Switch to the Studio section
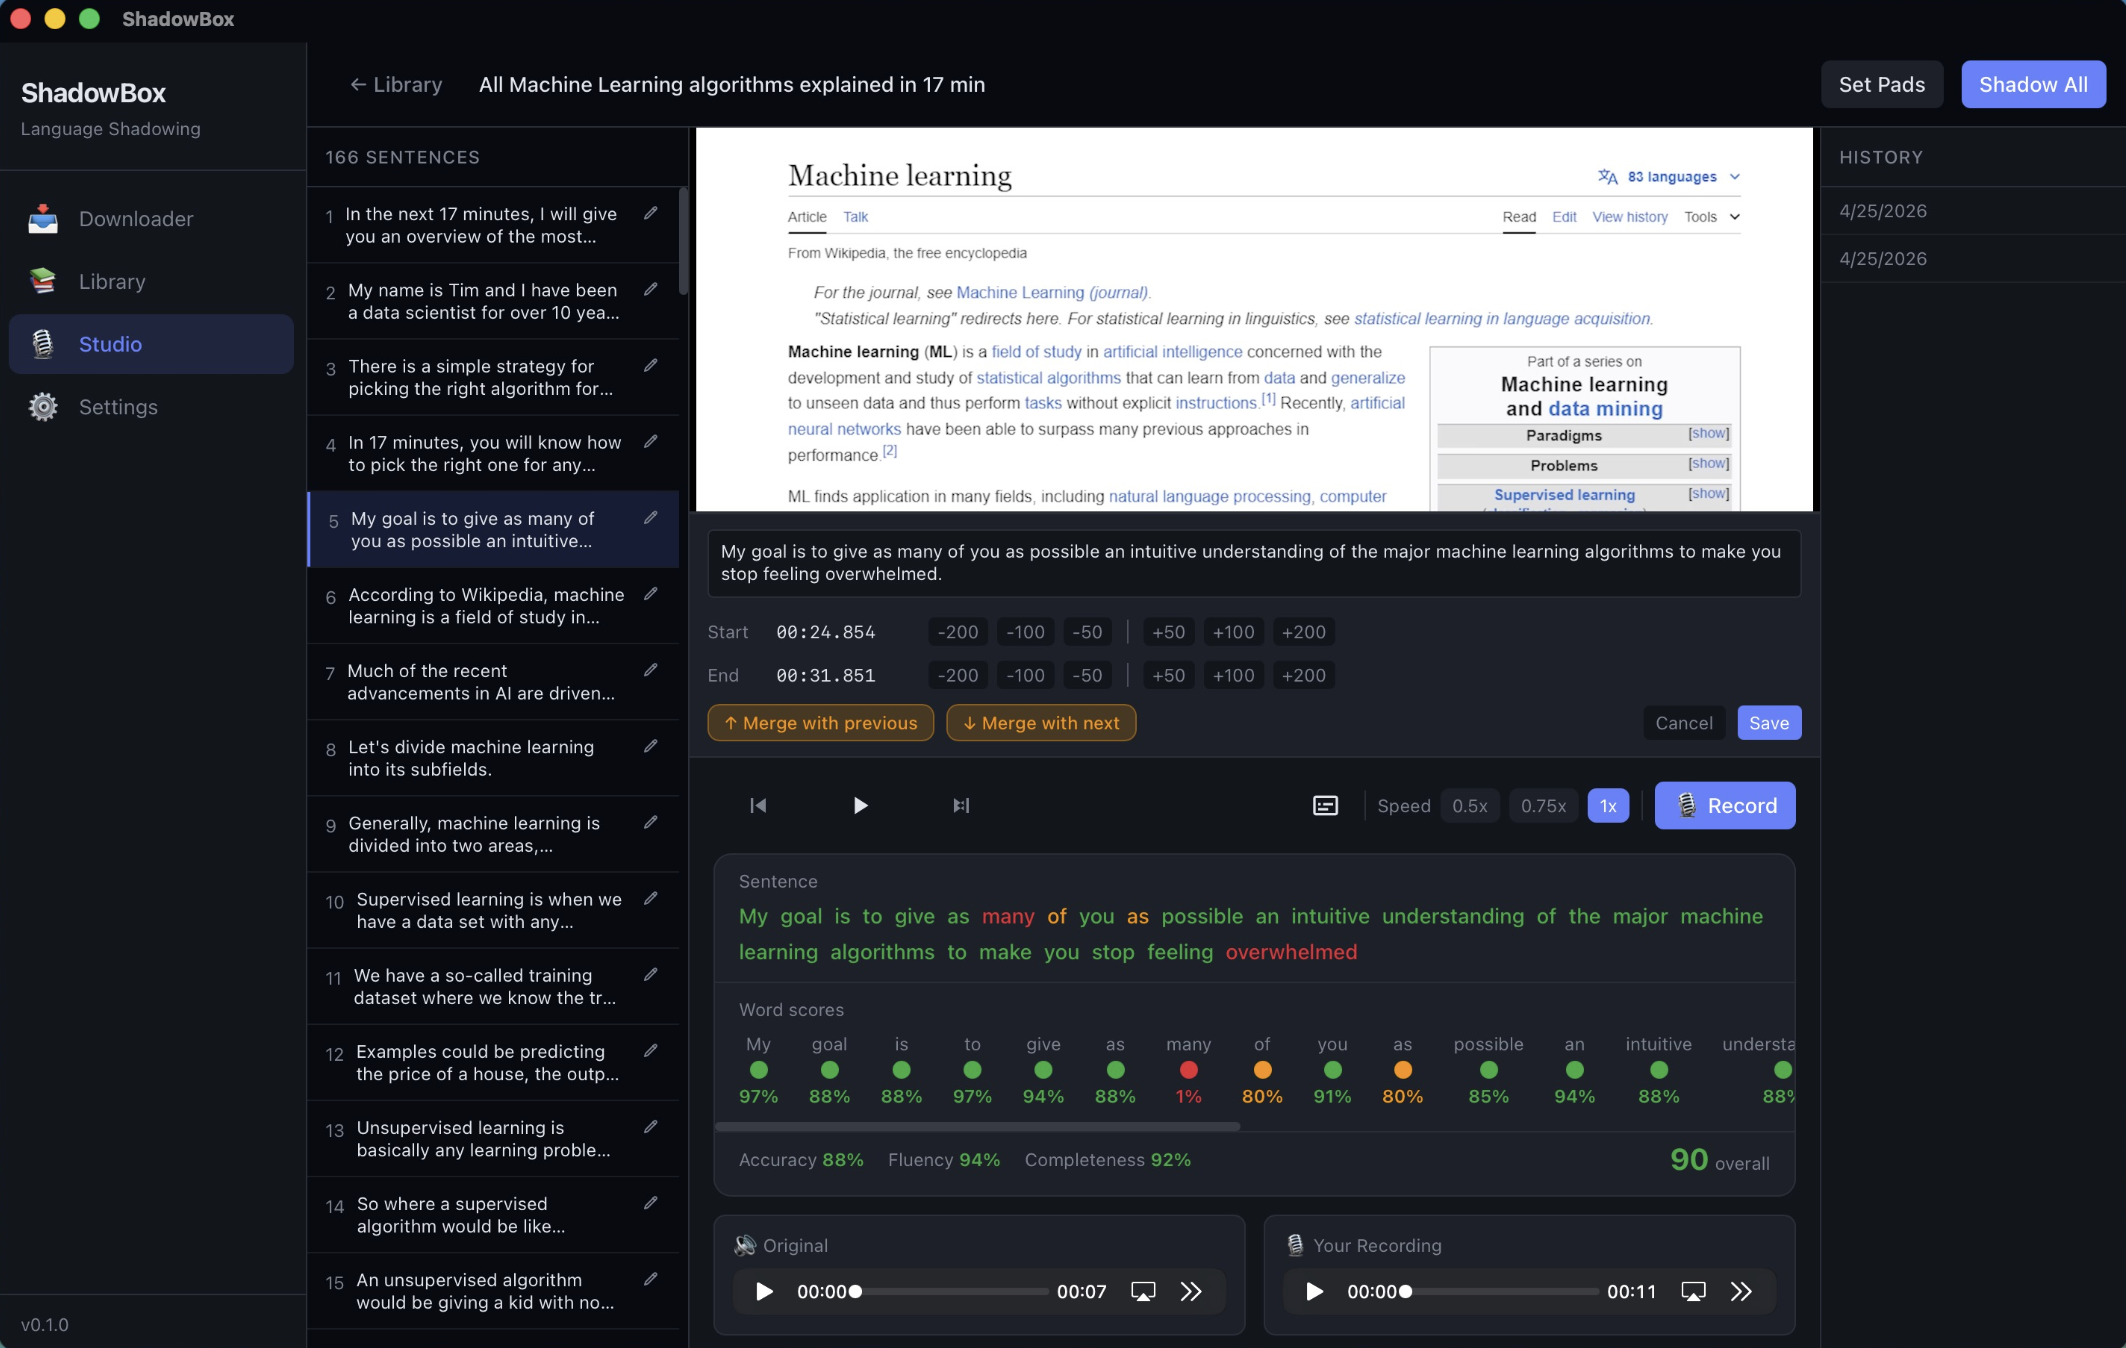2126x1348 pixels. pyautogui.click(x=151, y=344)
